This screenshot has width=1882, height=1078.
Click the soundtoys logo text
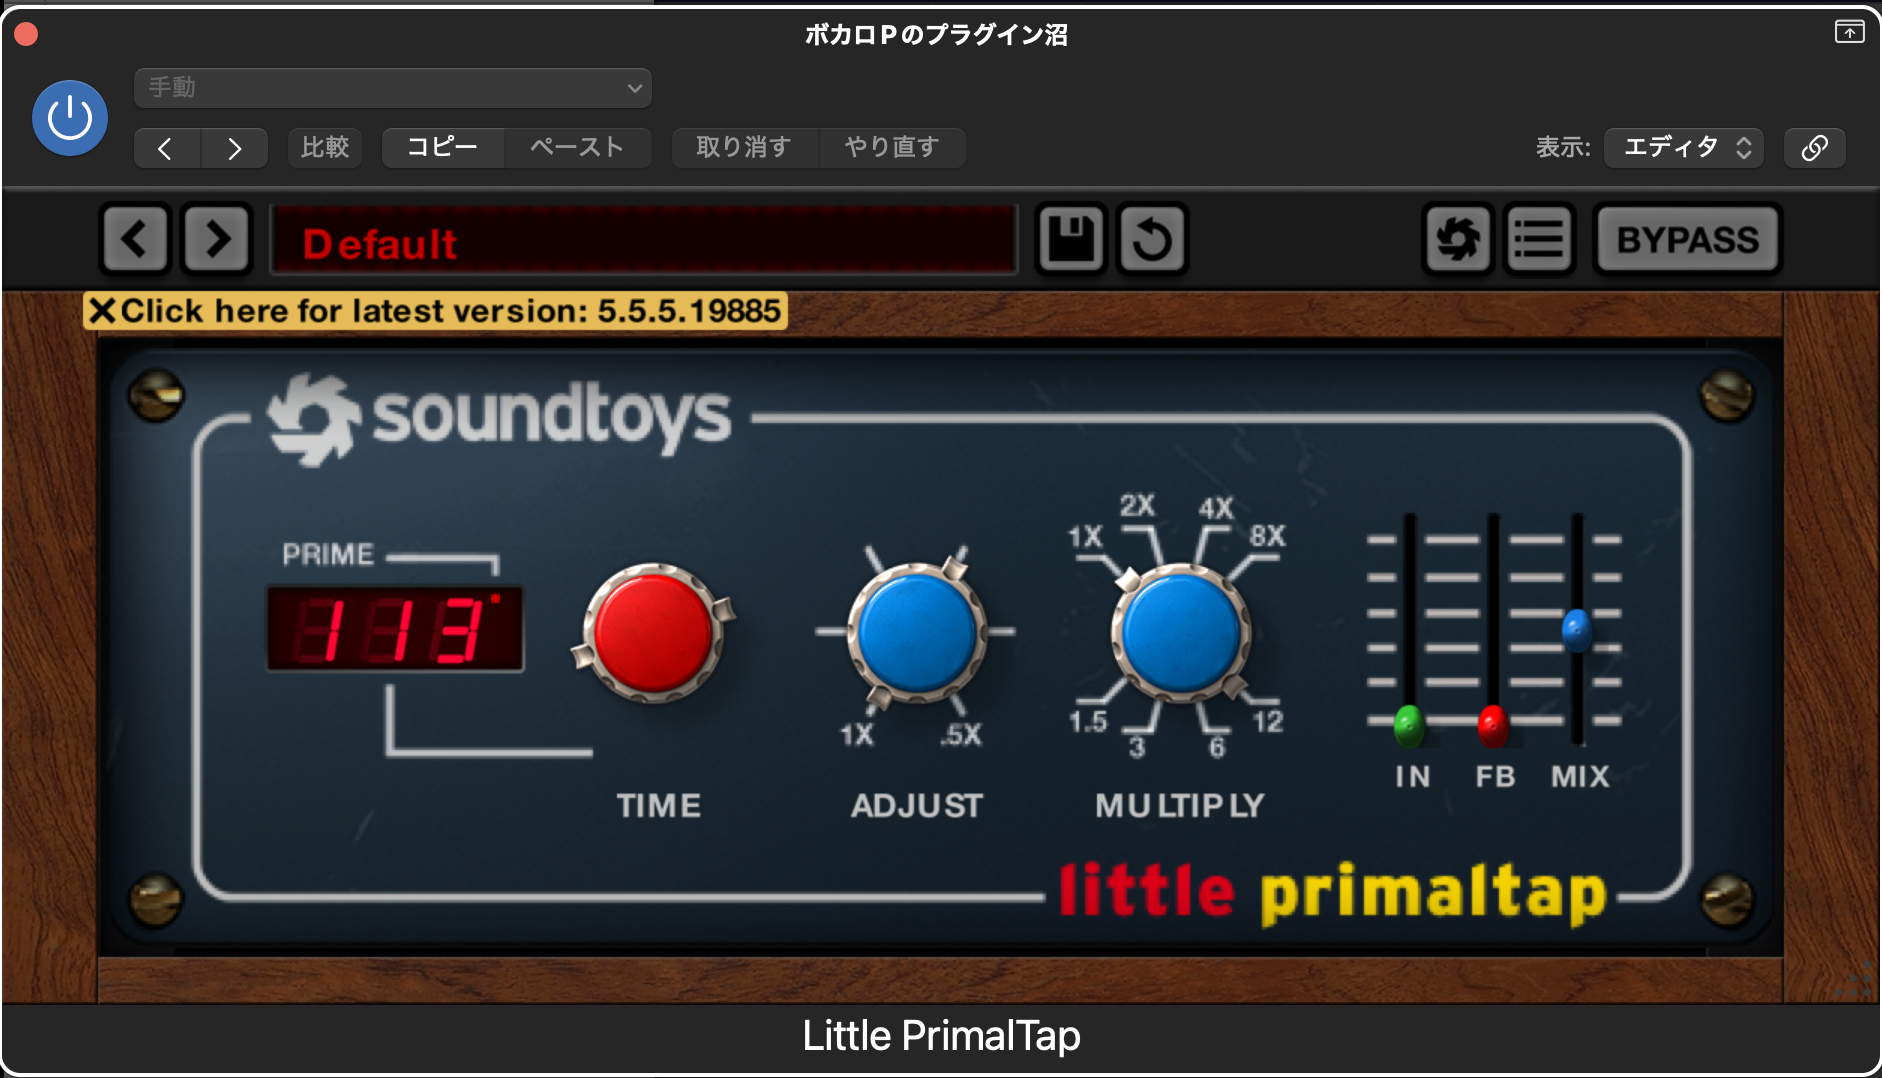pyautogui.click(x=552, y=416)
